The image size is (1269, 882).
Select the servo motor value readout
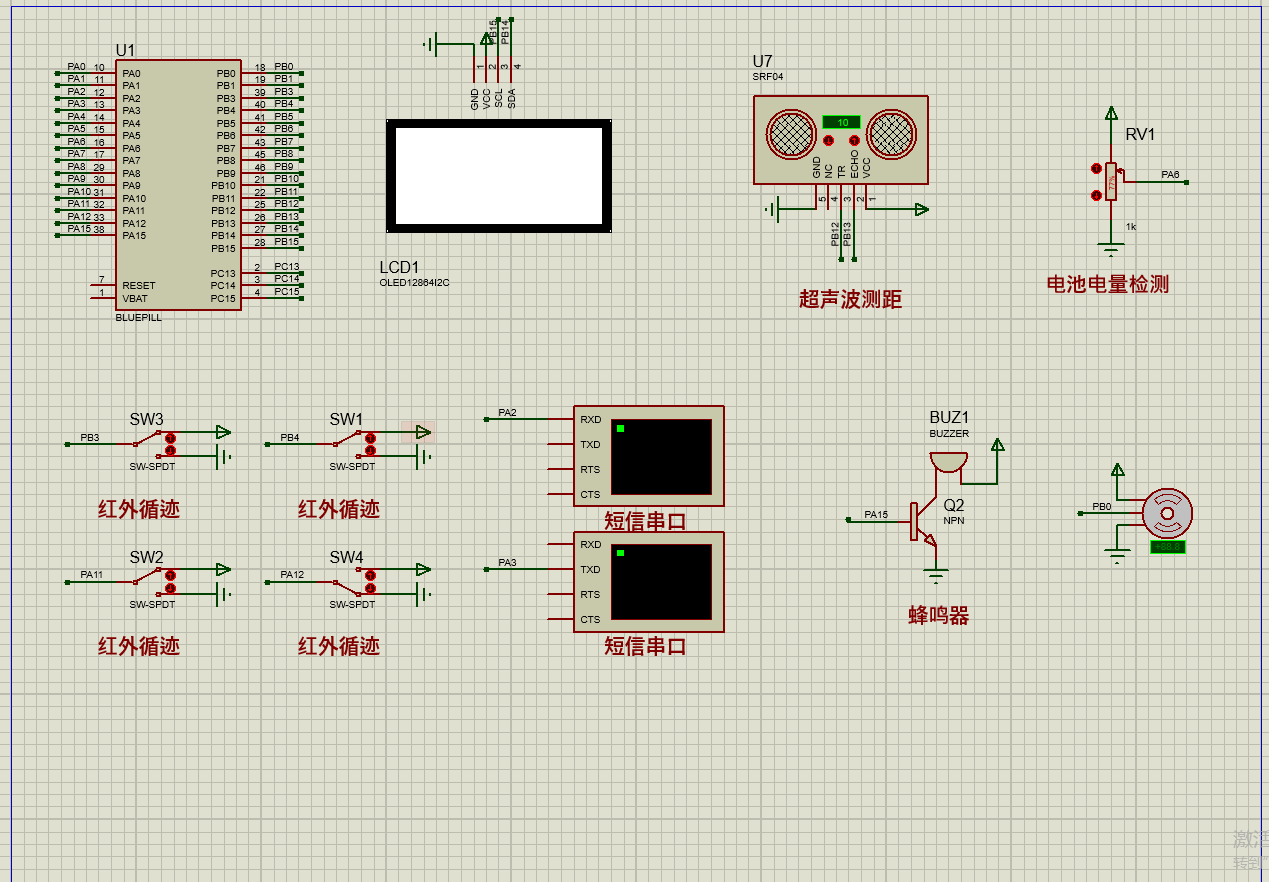pyautogui.click(x=1167, y=546)
